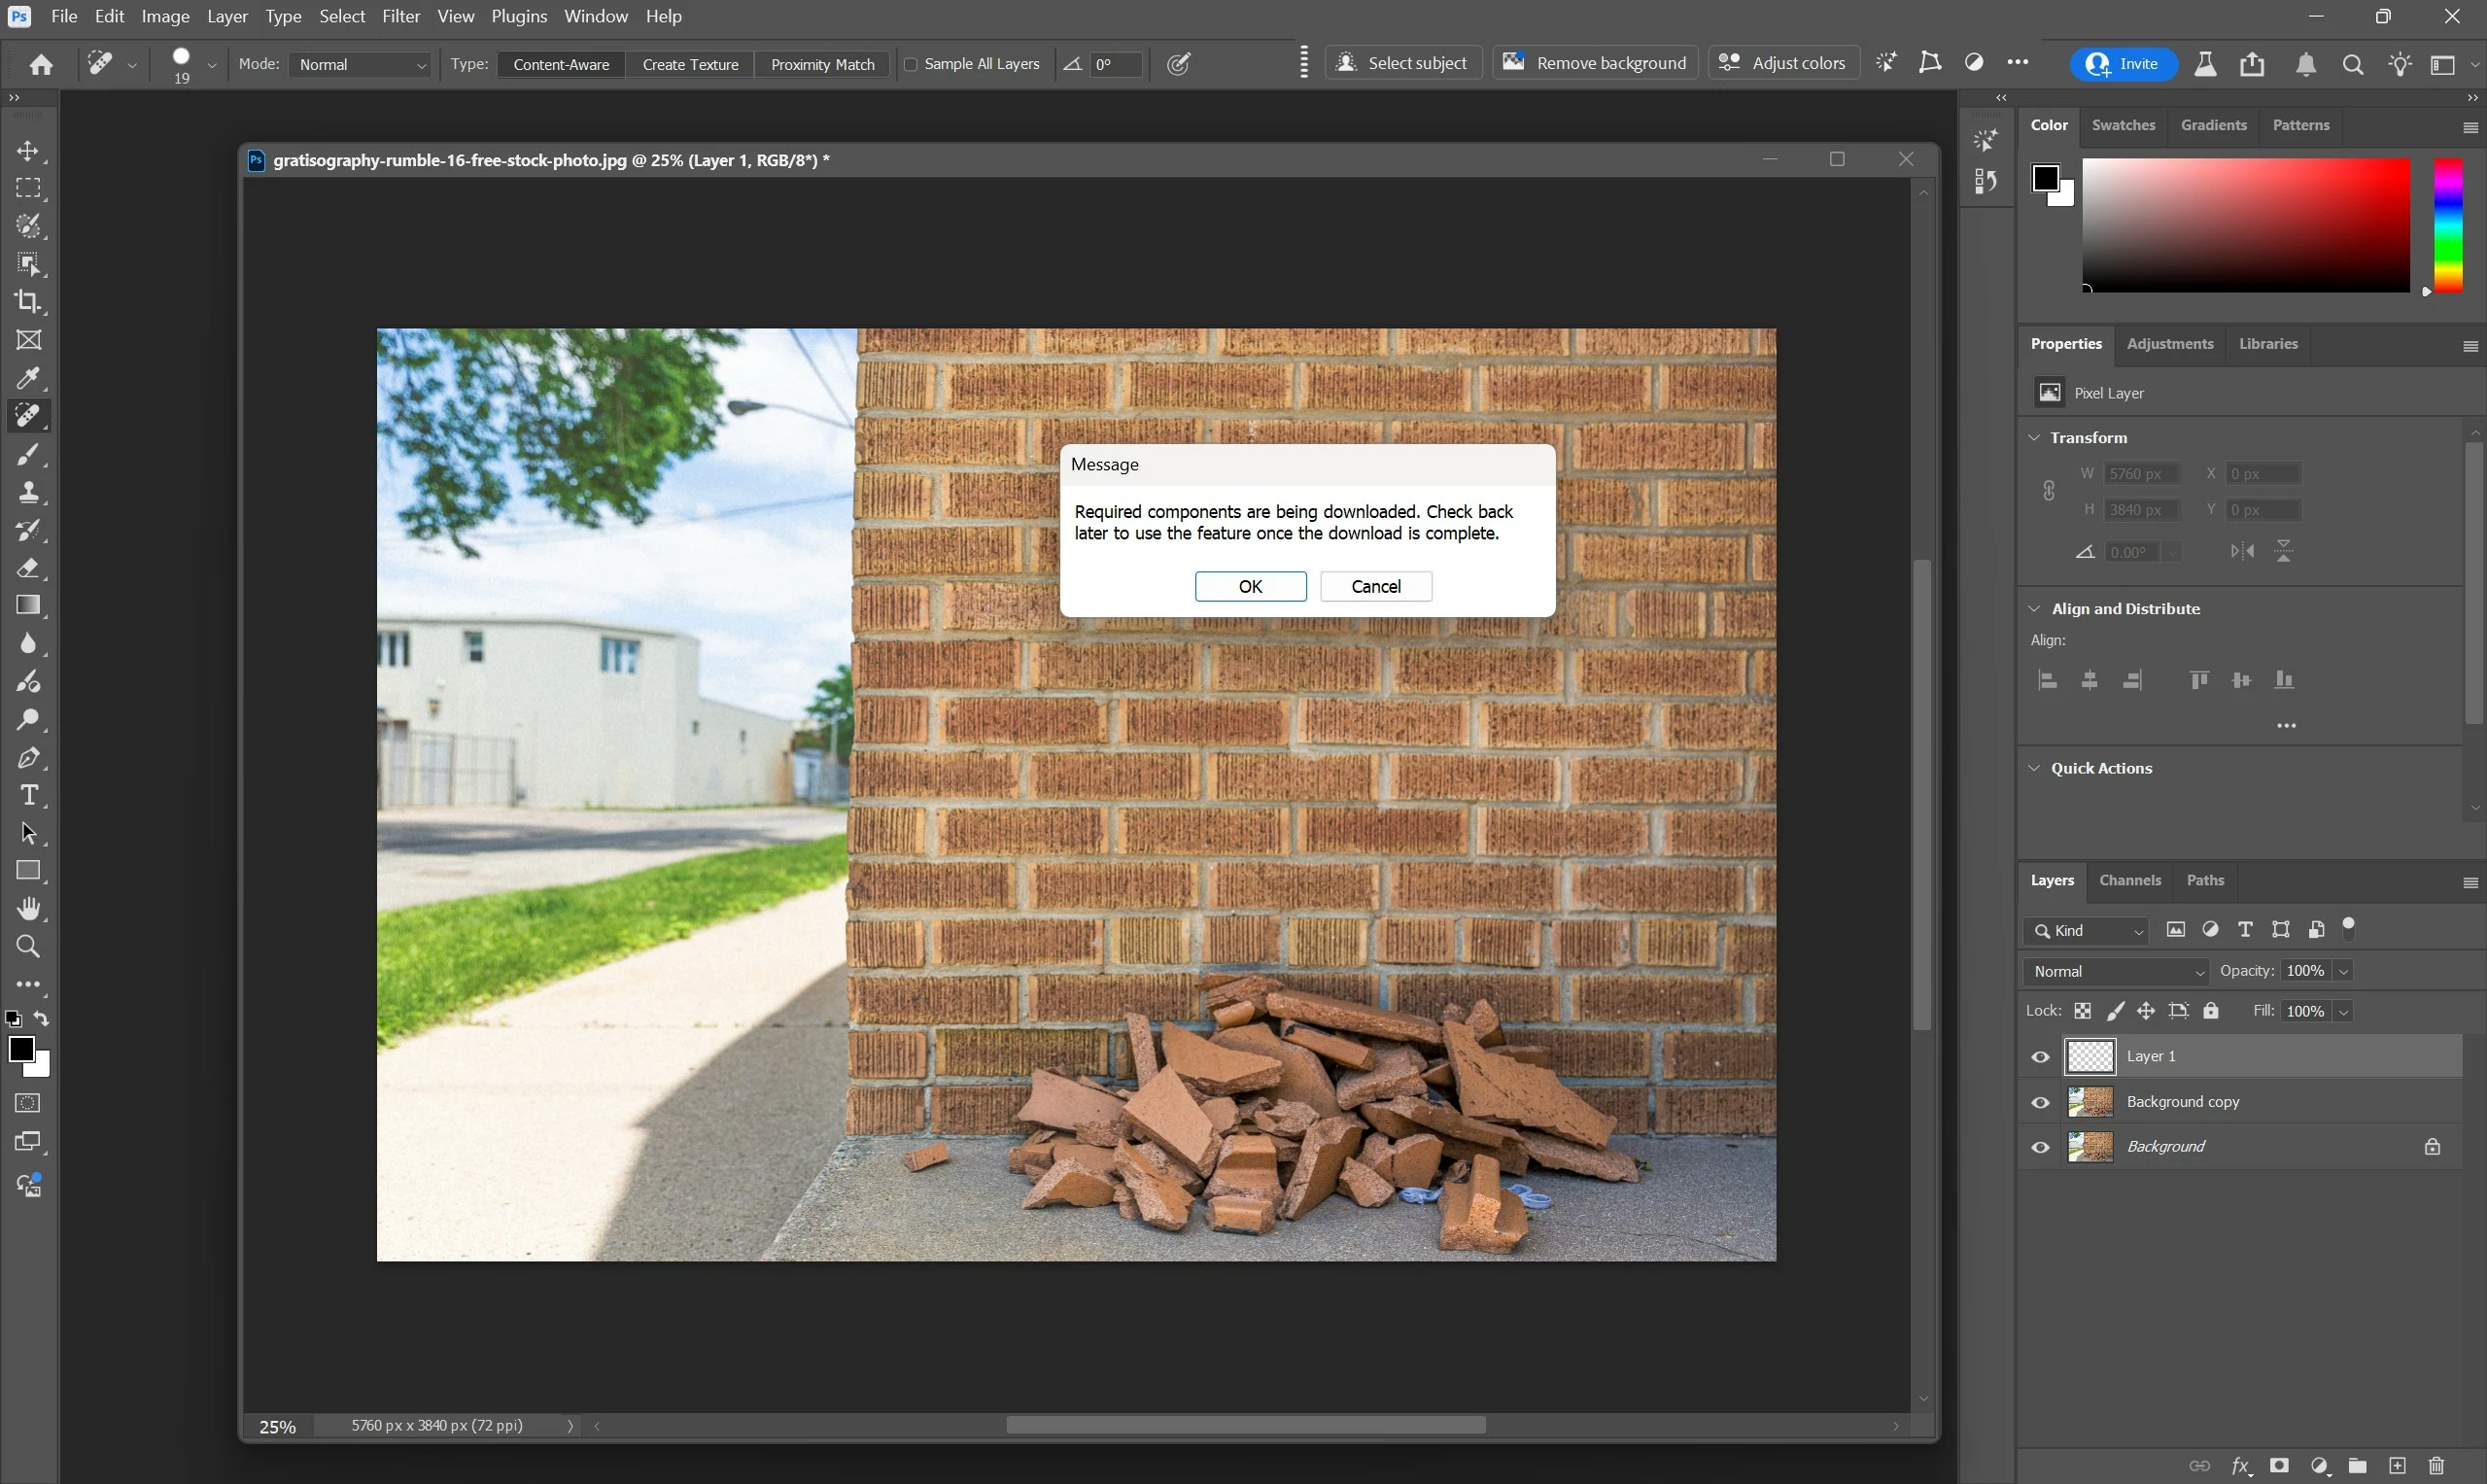Open the Filter menu
The image size is (2487, 1484).
tap(400, 16)
